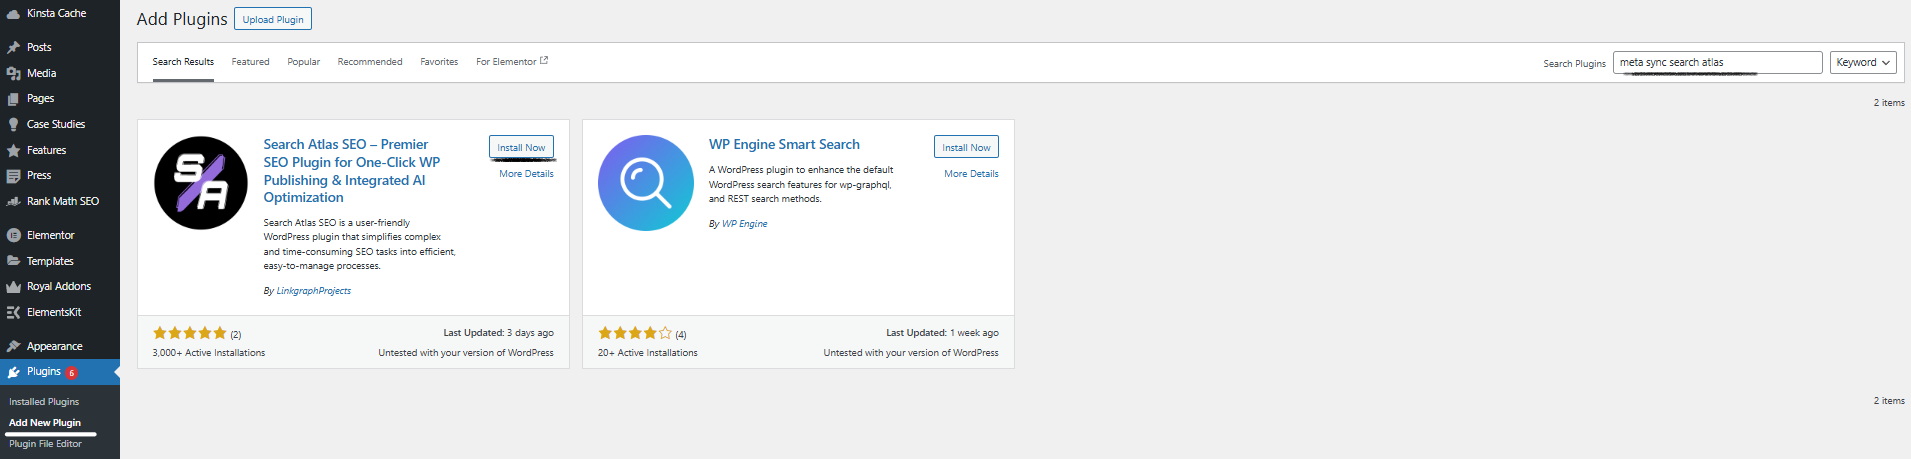Screen dimensions: 1911x459
Task: Click the ElementsKit icon
Action: click(x=13, y=312)
